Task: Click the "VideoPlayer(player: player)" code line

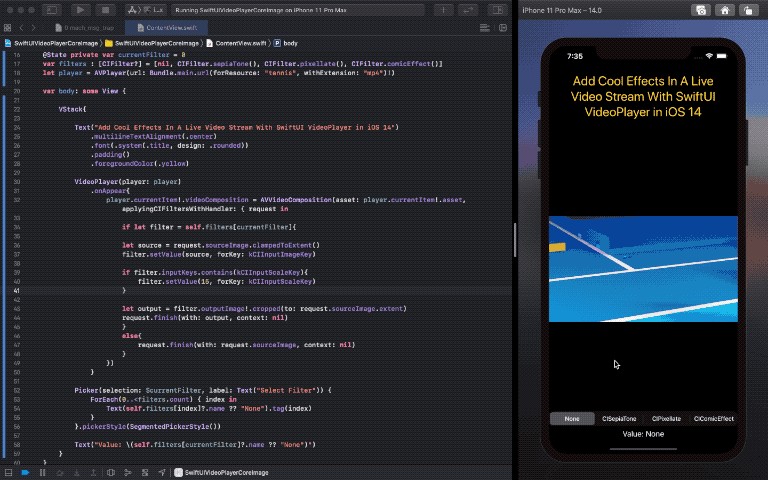Action: coord(128,182)
